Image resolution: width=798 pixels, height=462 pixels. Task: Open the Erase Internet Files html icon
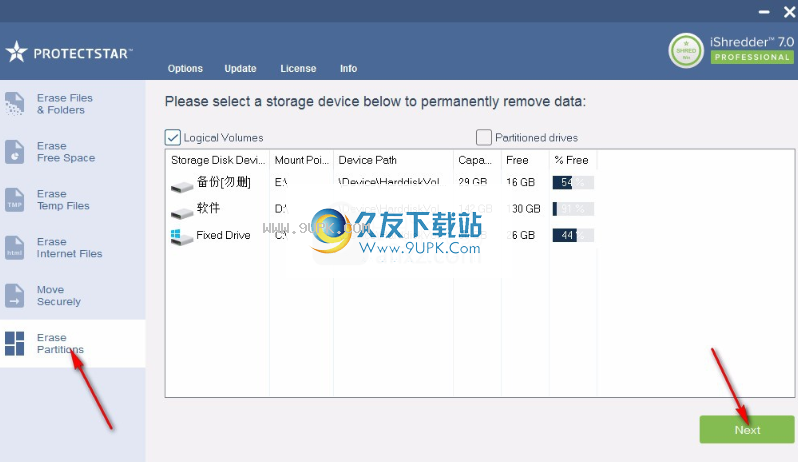pos(14,248)
